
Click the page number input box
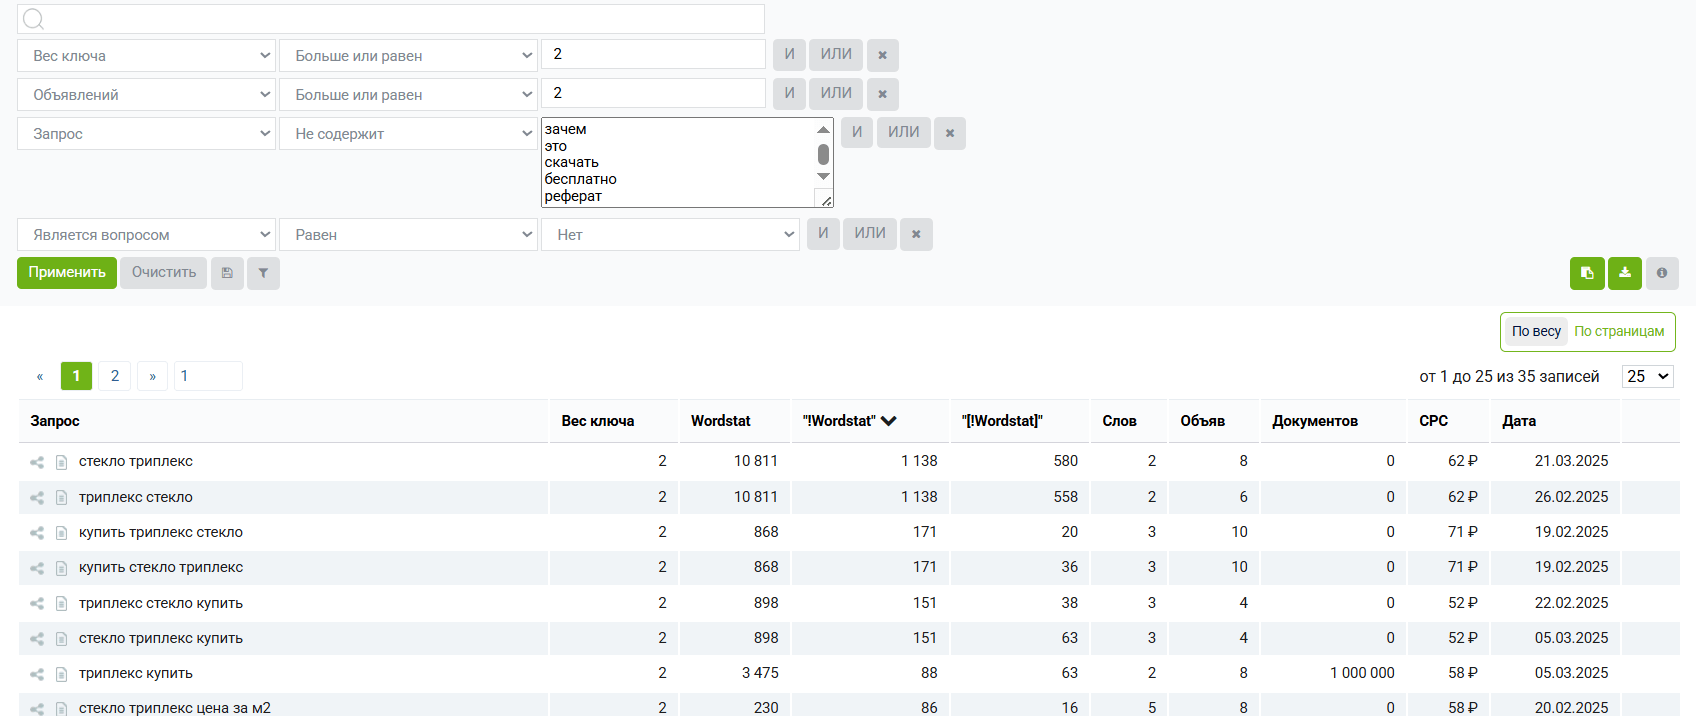208,376
